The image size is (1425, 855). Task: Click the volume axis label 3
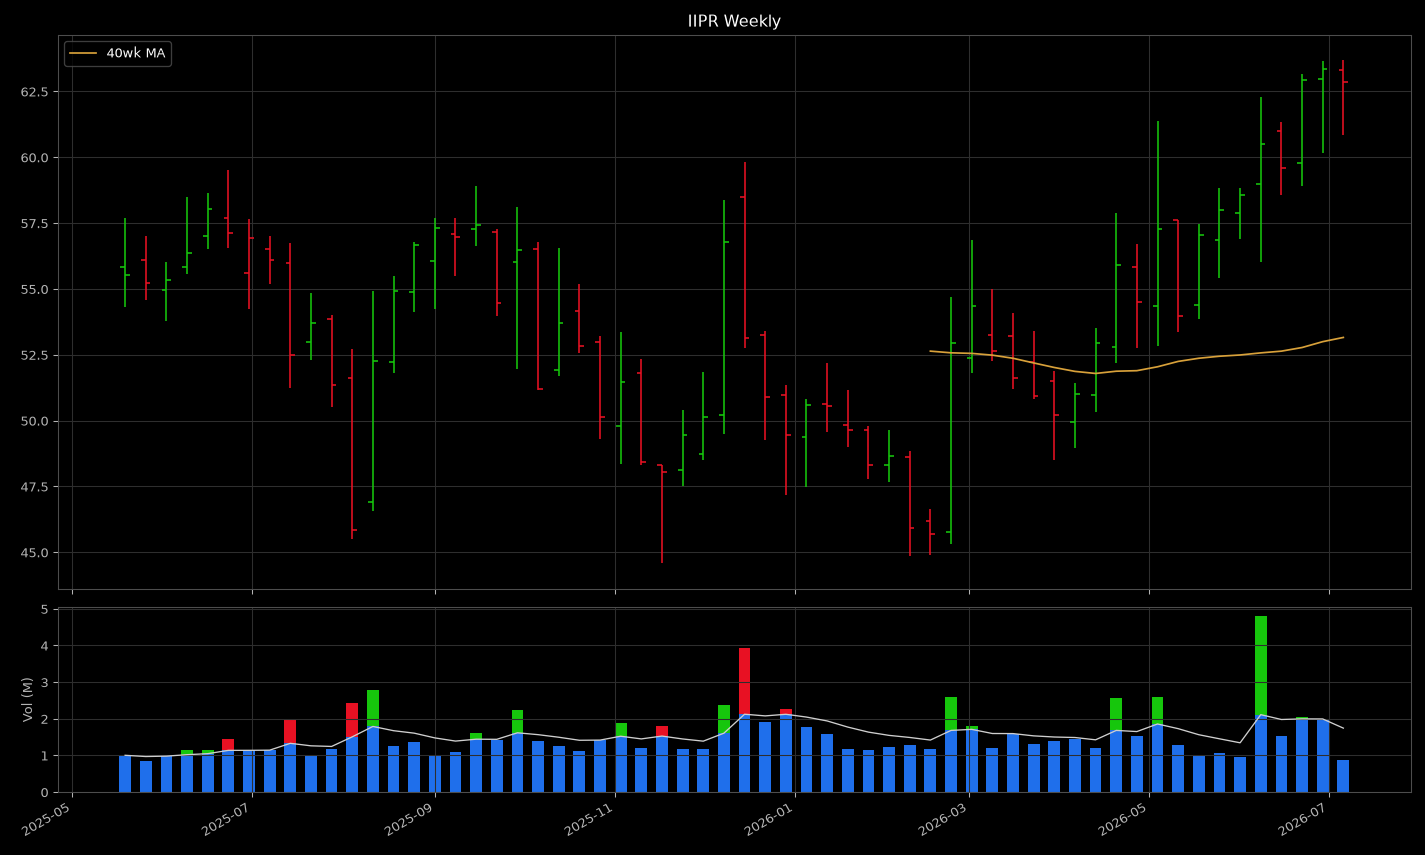pos(44,683)
